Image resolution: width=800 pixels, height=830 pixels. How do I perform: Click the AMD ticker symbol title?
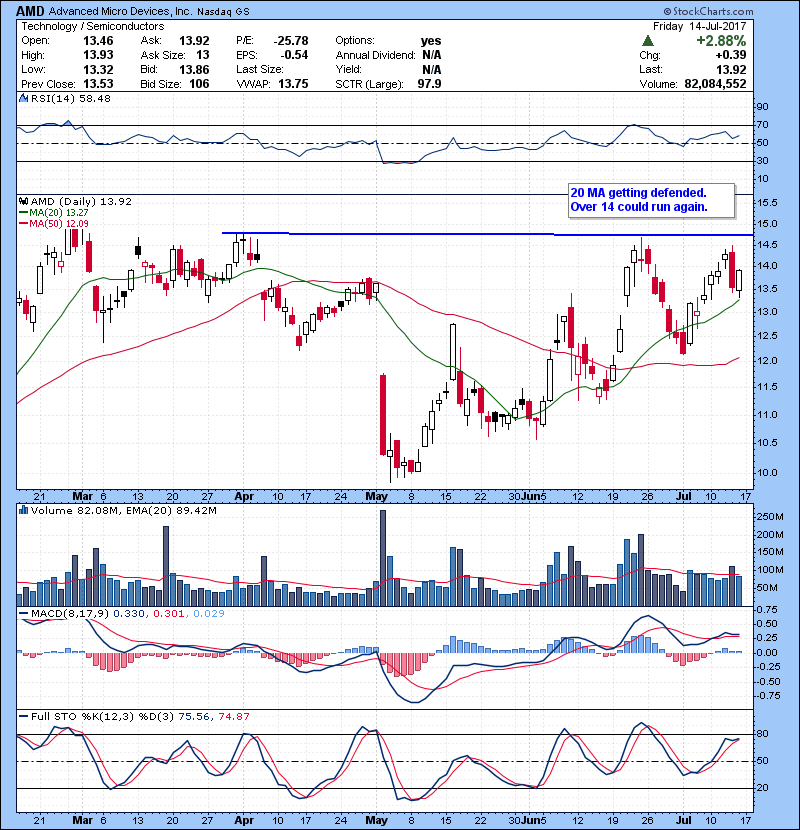pos(30,11)
